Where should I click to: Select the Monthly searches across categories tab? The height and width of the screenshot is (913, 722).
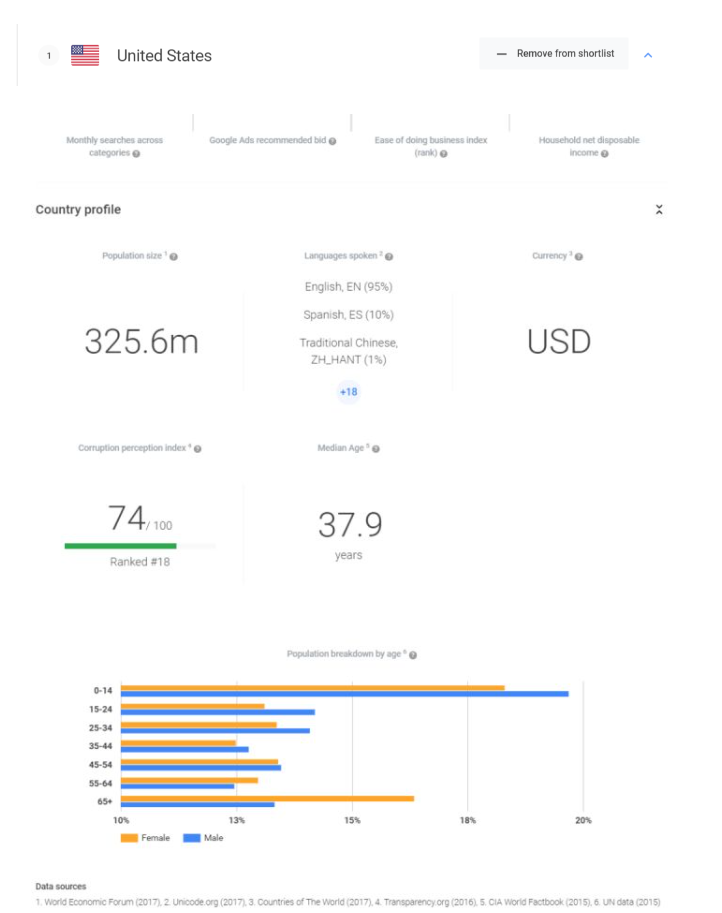tap(115, 146)
